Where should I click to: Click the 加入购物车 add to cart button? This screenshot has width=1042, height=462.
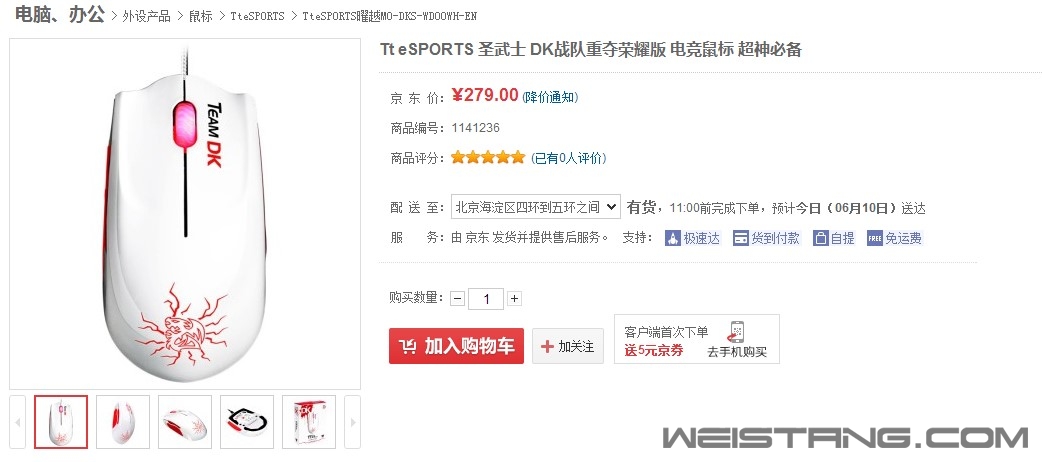(456, 346)
